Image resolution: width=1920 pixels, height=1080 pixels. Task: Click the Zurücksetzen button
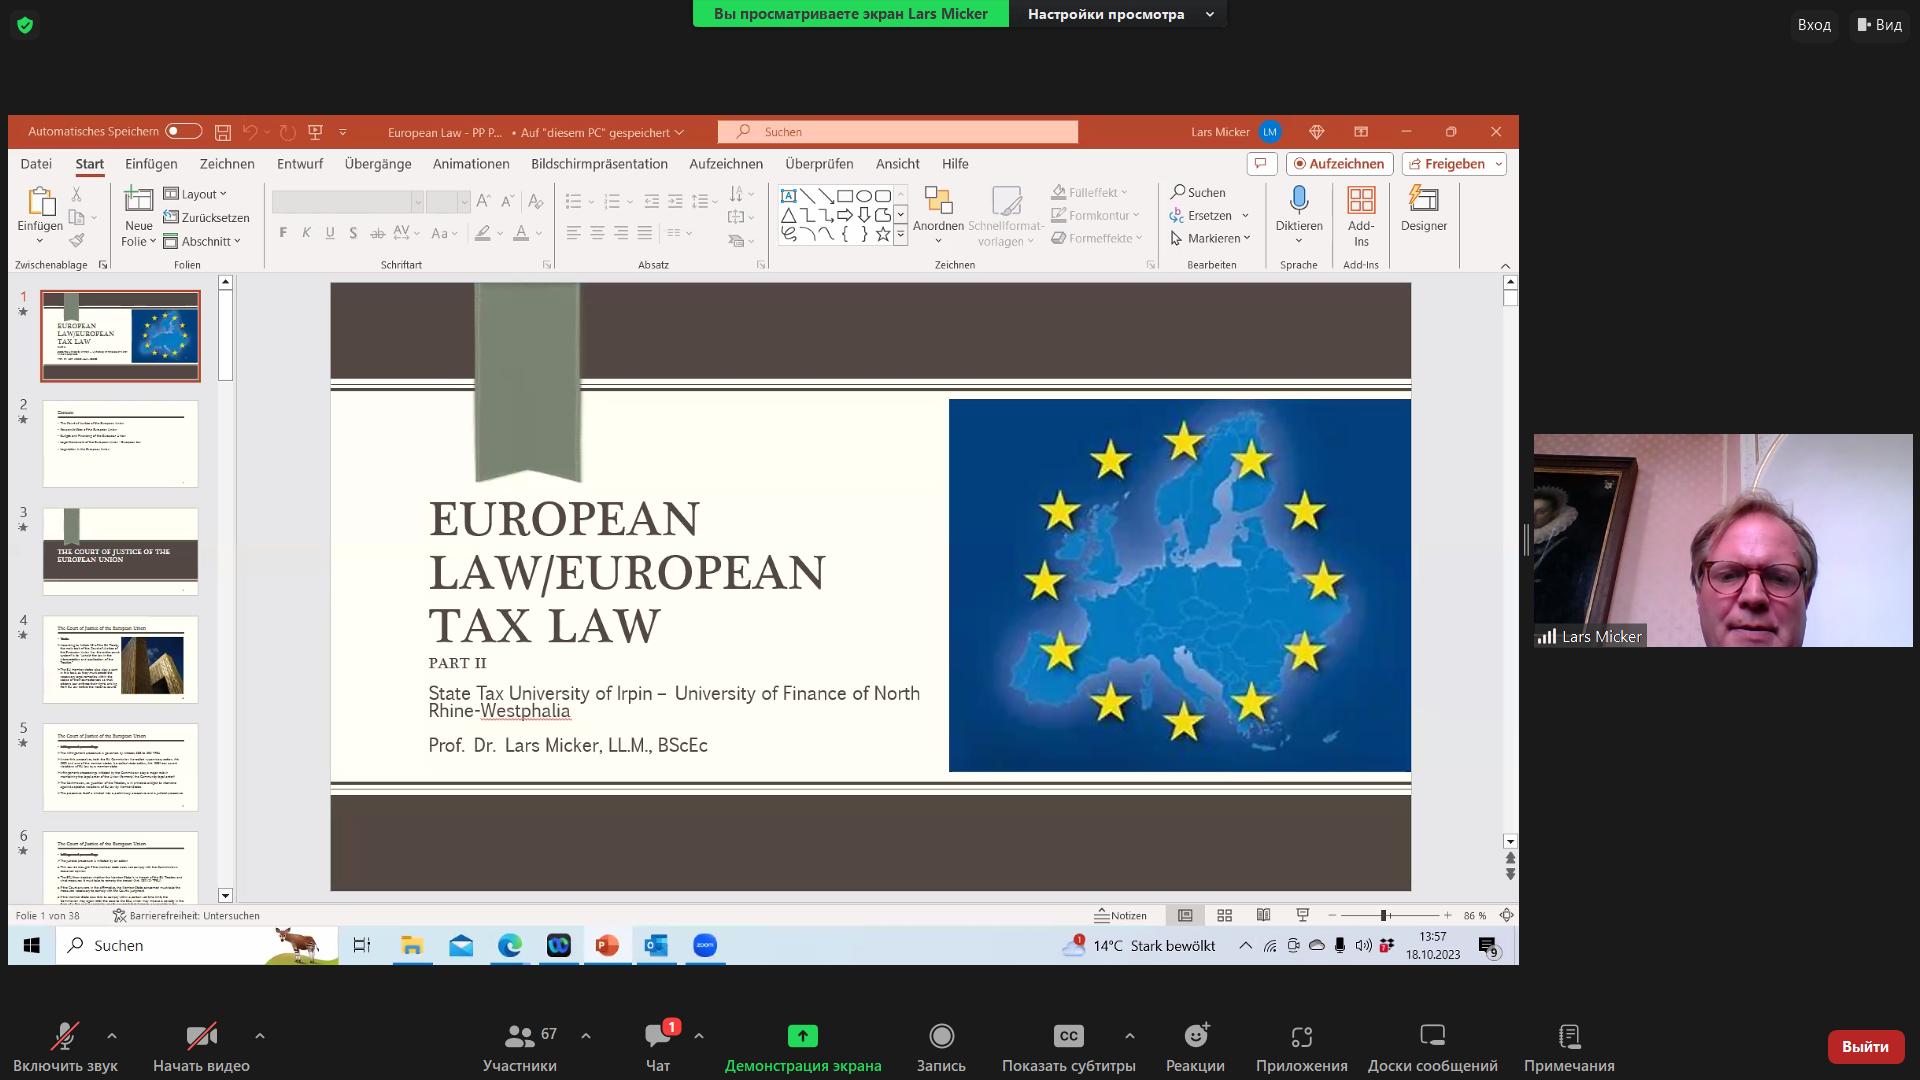pyautogui.click(x=207, y=217)
